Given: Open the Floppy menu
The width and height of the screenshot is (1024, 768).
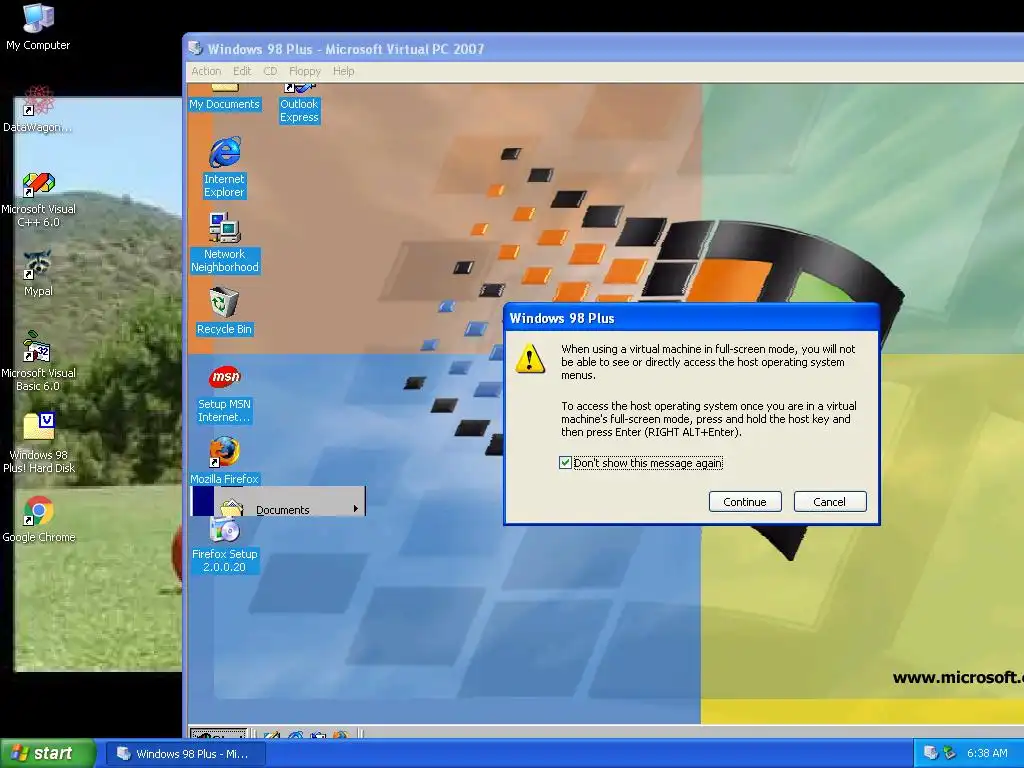Looking at the screenshot, I should click(304, 71).
